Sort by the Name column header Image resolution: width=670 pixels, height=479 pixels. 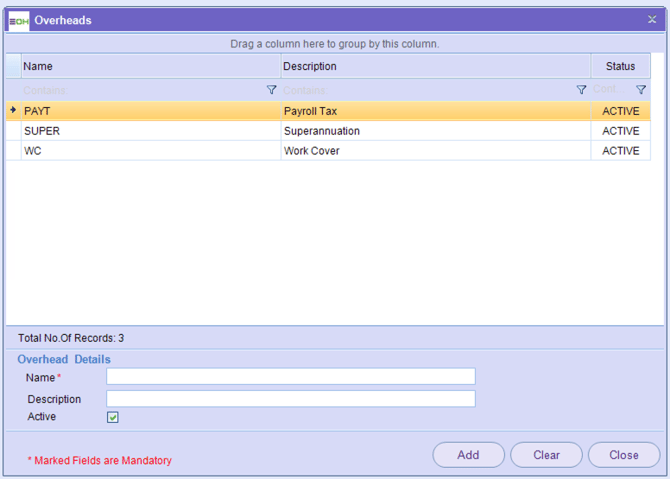coord(150,66)
